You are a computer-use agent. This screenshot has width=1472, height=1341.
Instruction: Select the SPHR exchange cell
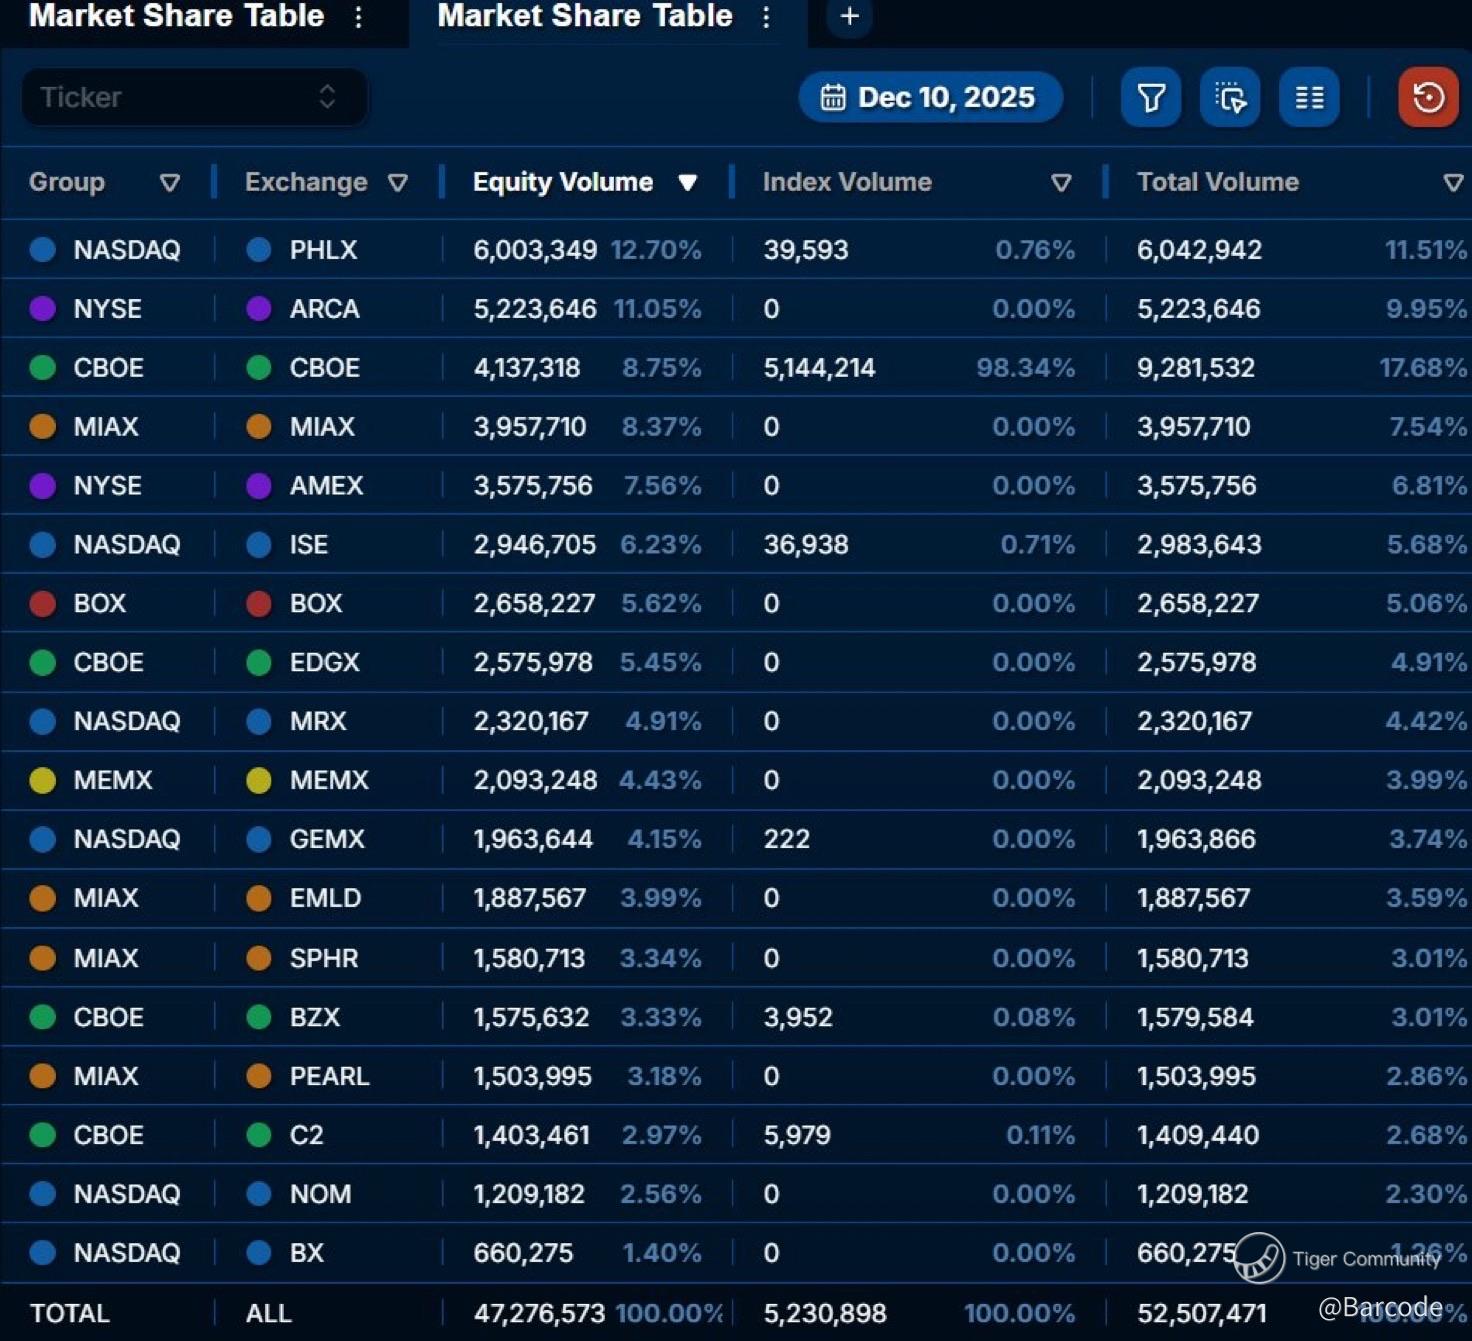click(324, 958)
